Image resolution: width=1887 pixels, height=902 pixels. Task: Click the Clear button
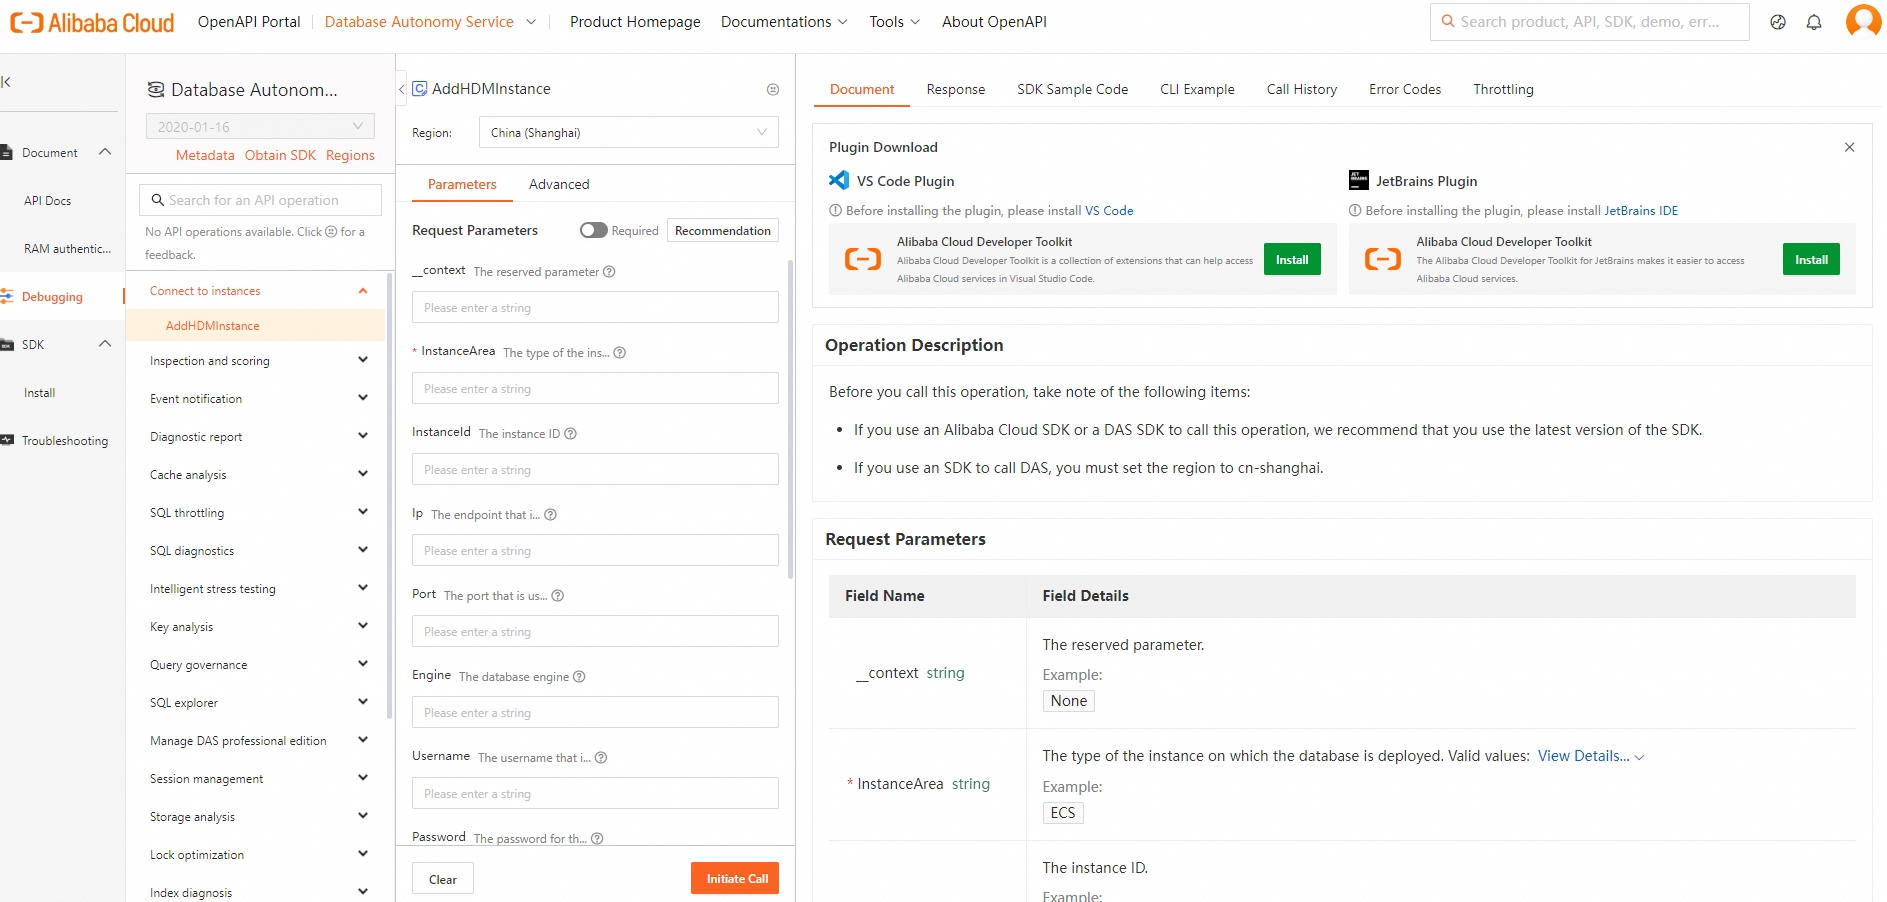(x=443, y=879)
